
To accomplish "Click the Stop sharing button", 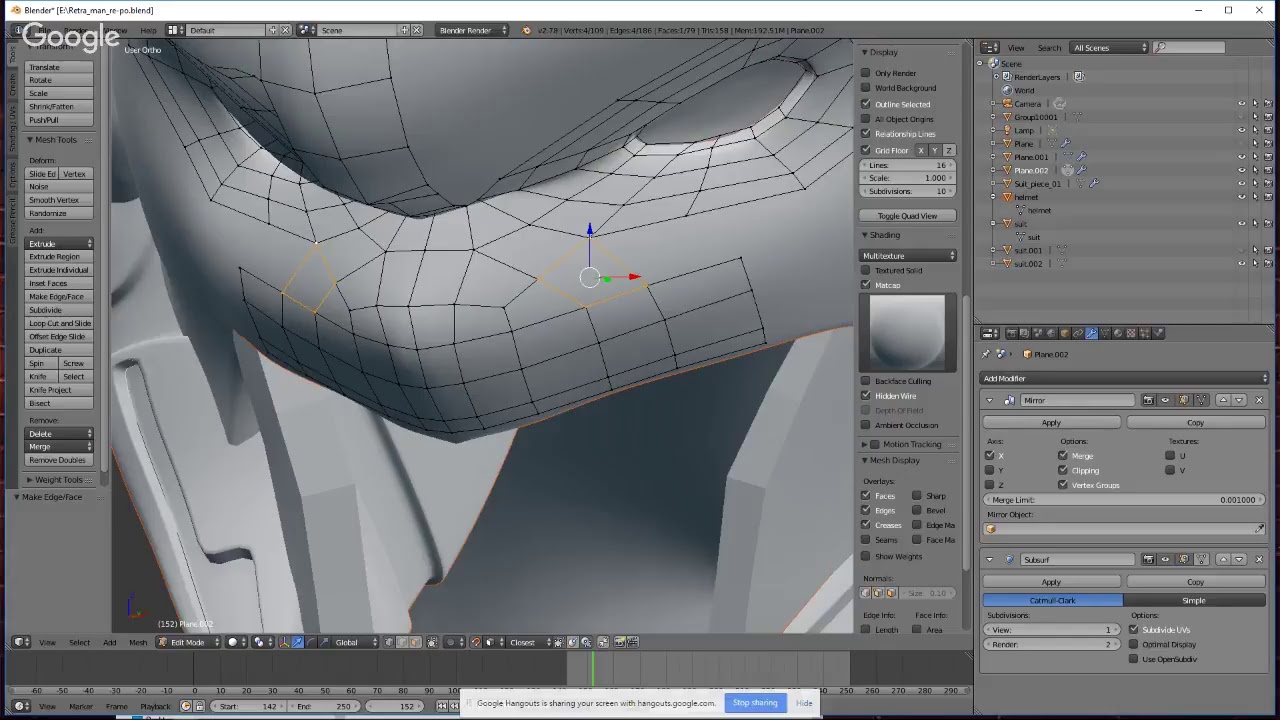I will pyautogui.click(x=755, y=703).
